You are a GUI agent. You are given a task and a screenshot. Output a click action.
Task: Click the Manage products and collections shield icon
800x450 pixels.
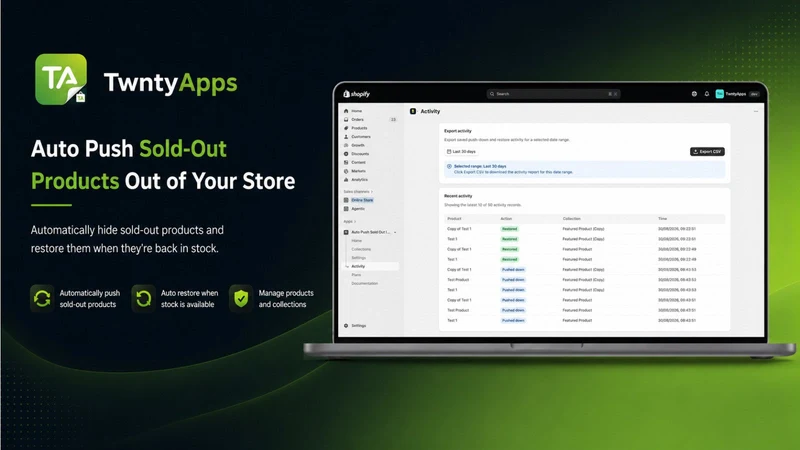click(241, 298)
